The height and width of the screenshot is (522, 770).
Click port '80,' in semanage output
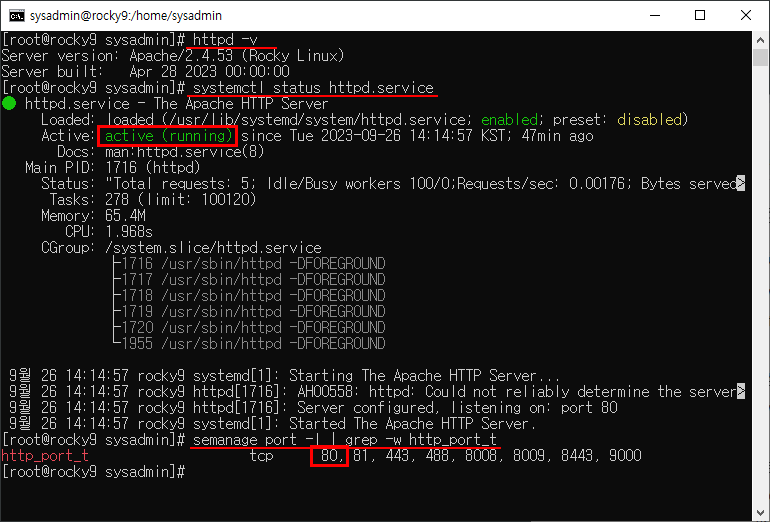click(330, 456)
